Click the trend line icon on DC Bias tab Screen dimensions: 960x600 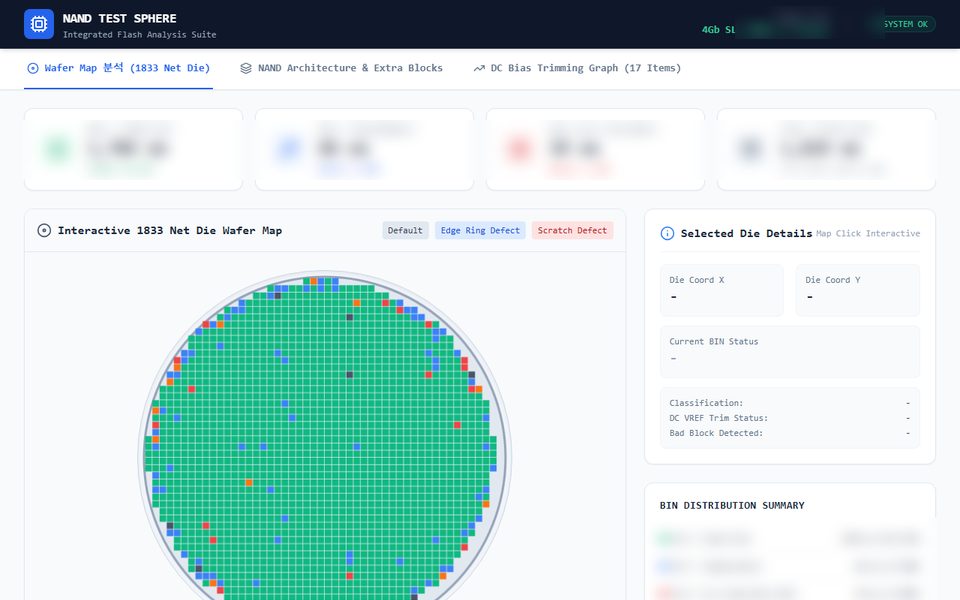pos(479,69)
